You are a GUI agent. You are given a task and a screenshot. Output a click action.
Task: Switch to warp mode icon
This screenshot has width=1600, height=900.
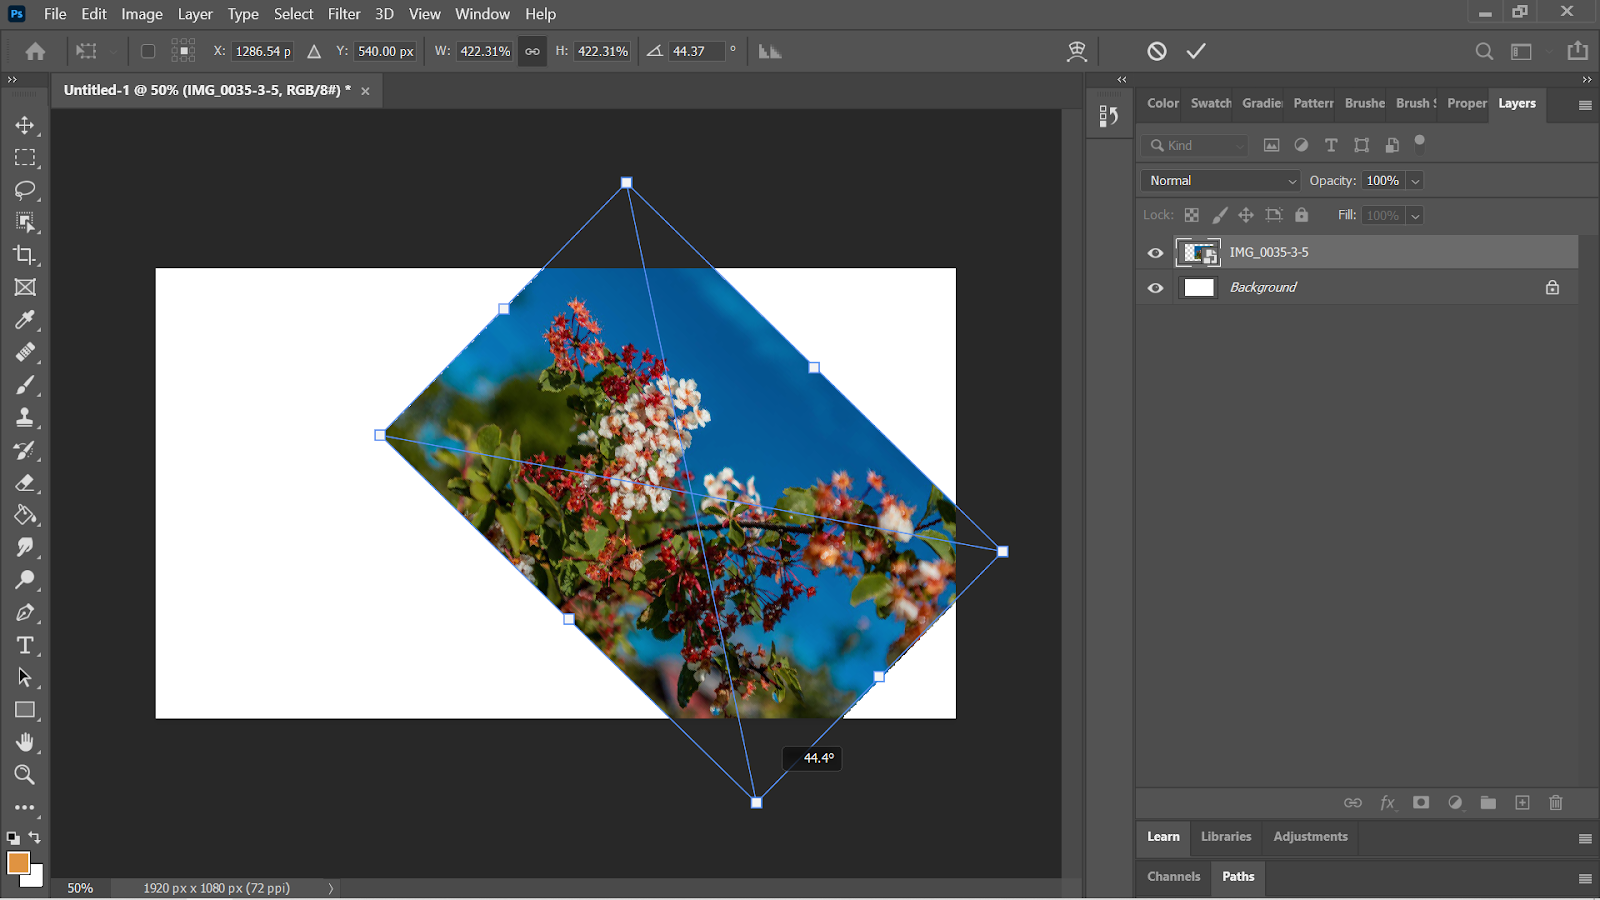tap(1076, 51)
